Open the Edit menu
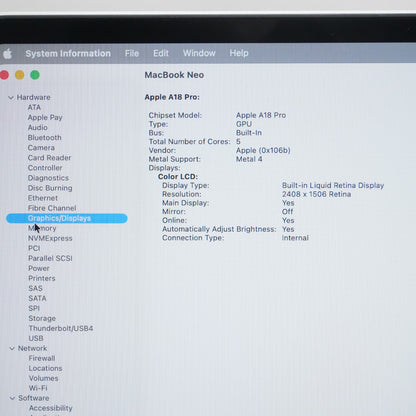Image resolution: width=416 pixels, height=416 pixels. pos(161,53)
